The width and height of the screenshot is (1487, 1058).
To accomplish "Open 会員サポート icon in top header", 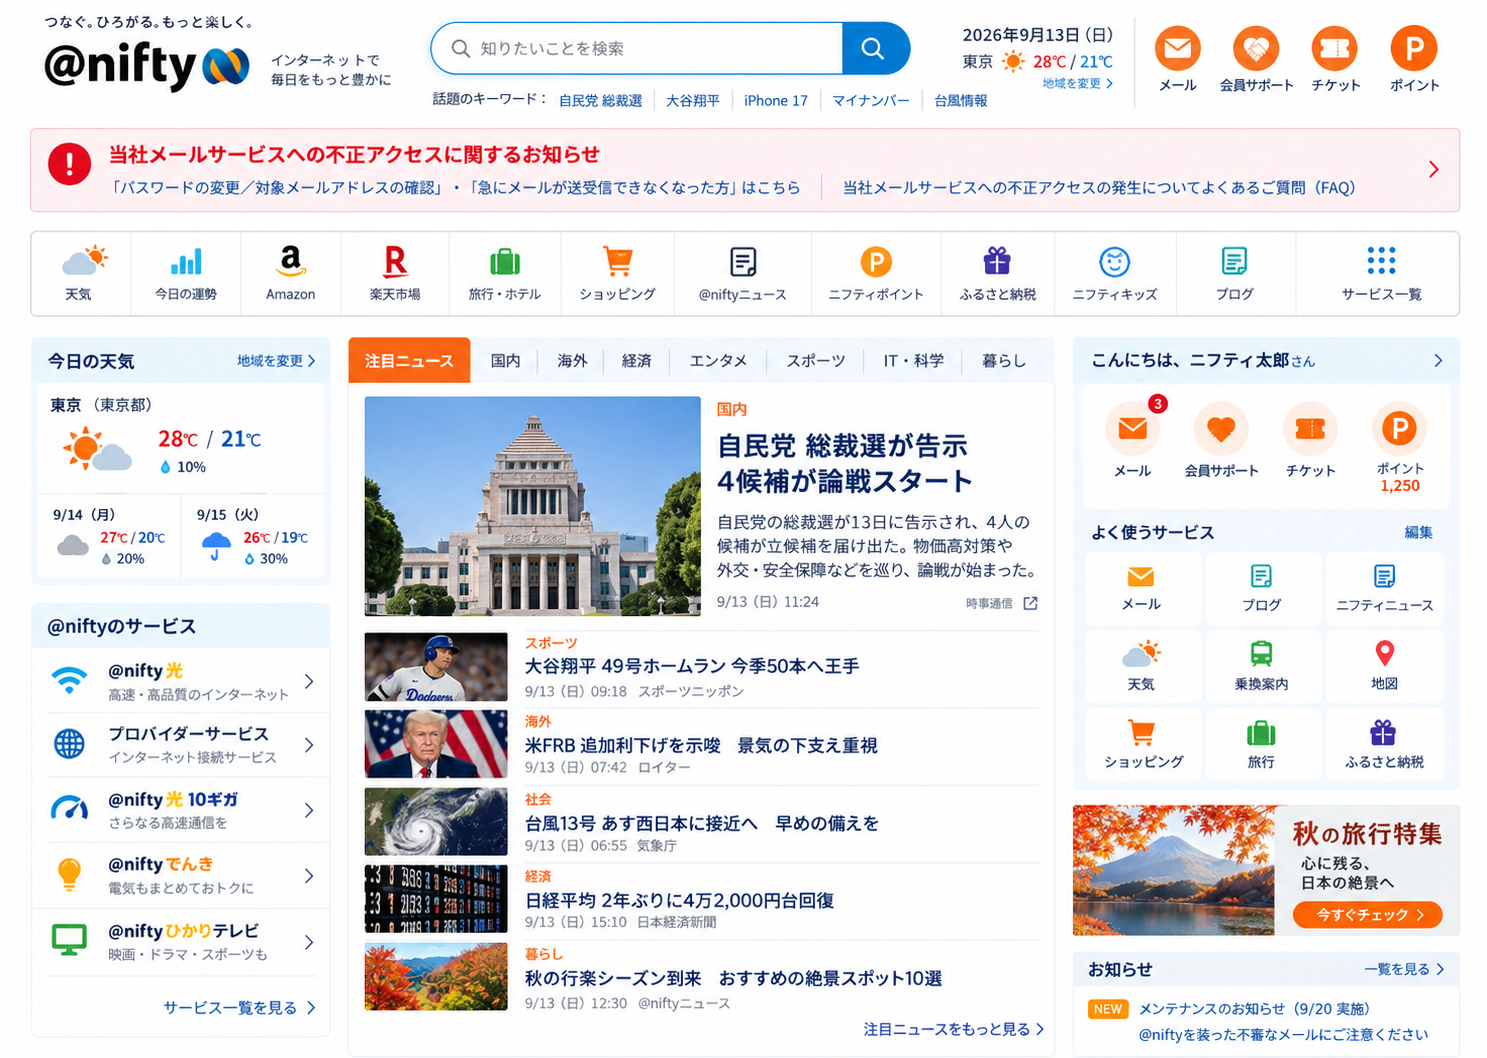I will pyautogui.click(x=1256, y=48).
